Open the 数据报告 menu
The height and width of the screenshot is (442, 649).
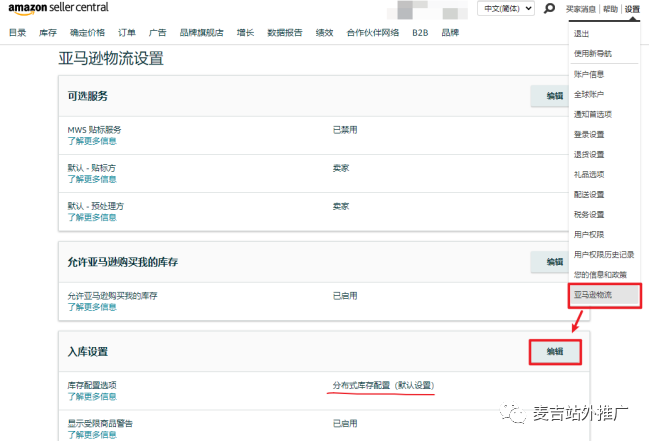click(285, 33)
